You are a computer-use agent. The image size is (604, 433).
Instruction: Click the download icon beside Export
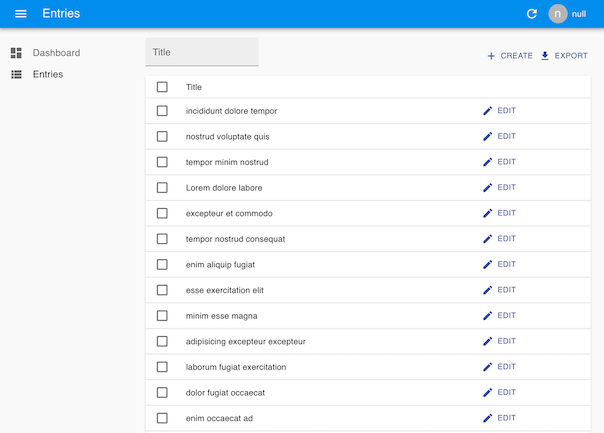[545, 56]
